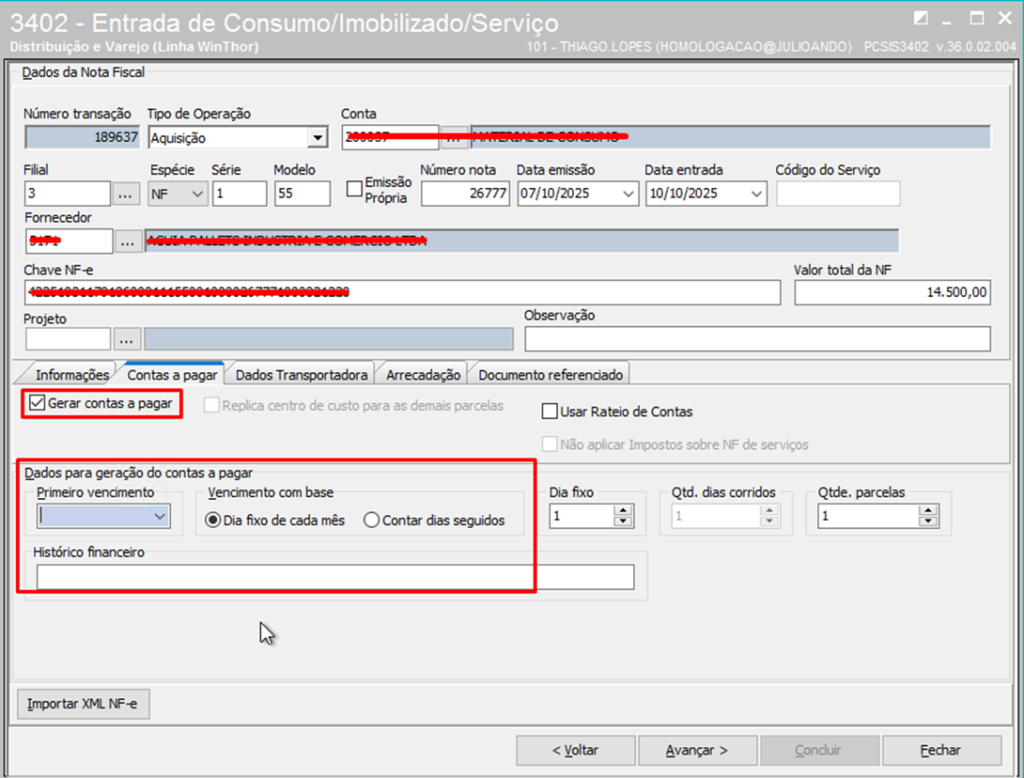The width and height of the screenshot is (1024, 778).
Task: Open the Data entrada calendar dropdown
Action: [x=756, y=194]
